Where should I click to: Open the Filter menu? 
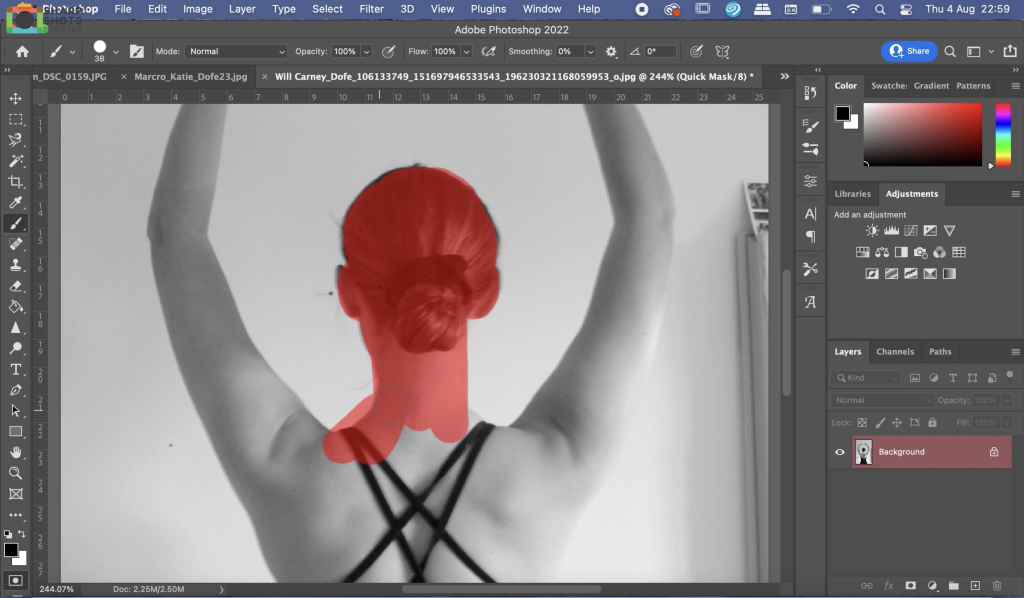pos(371,9)
